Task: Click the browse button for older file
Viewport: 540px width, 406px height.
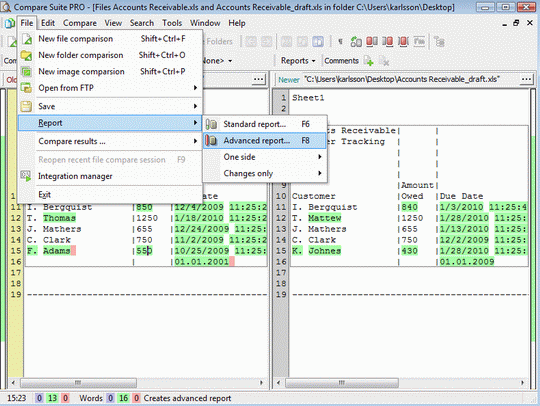Action: [259, 80]
